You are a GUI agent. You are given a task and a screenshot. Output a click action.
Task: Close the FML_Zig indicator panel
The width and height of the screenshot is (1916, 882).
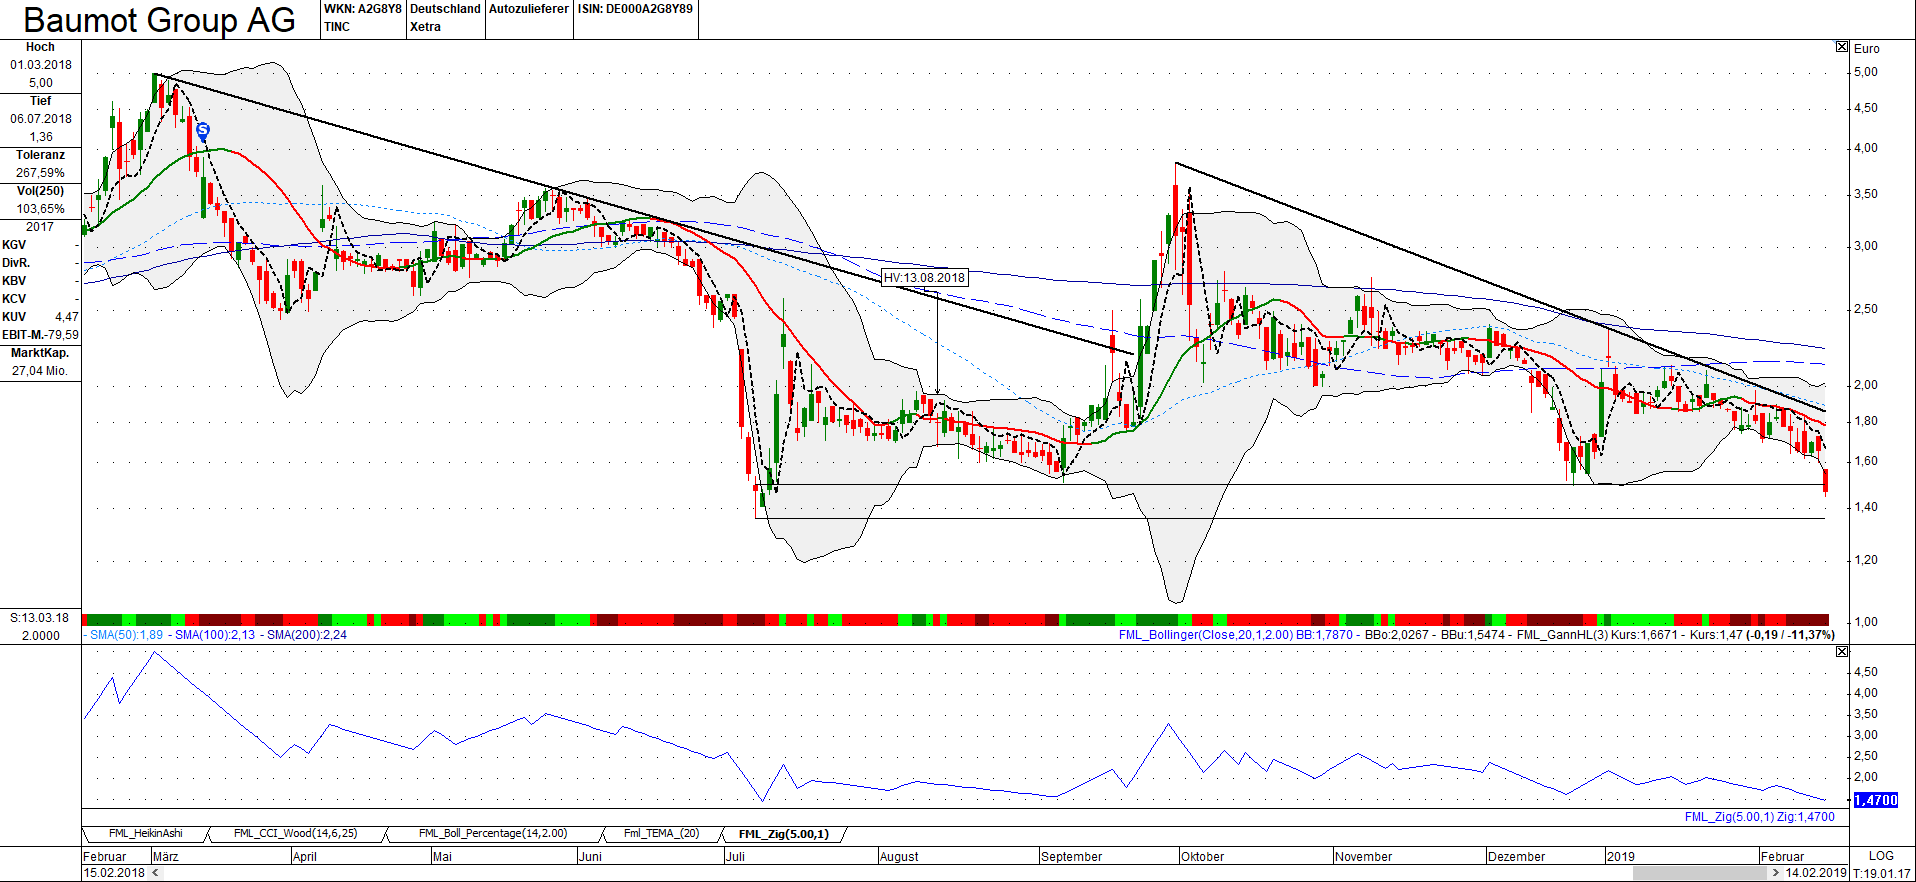pos(1842,651)
